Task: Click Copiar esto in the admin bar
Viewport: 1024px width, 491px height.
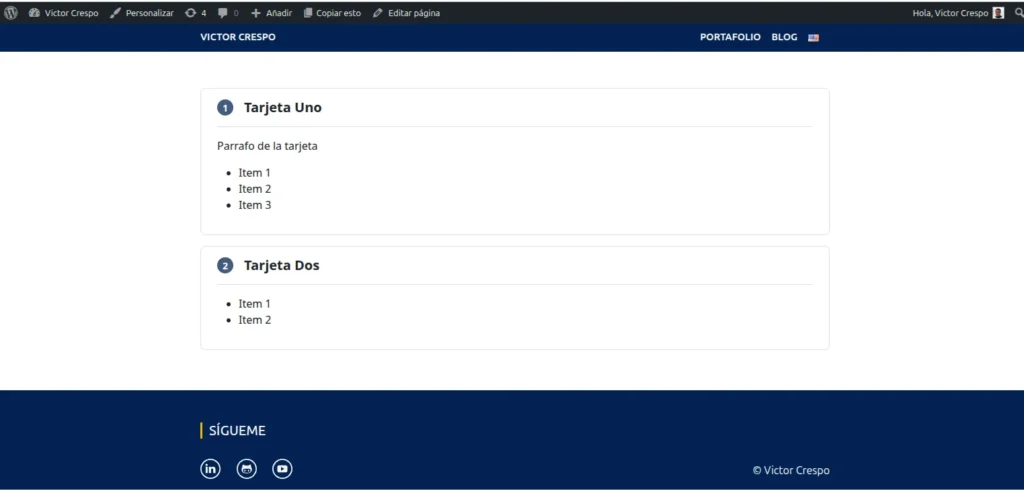Action: (332, 13)
